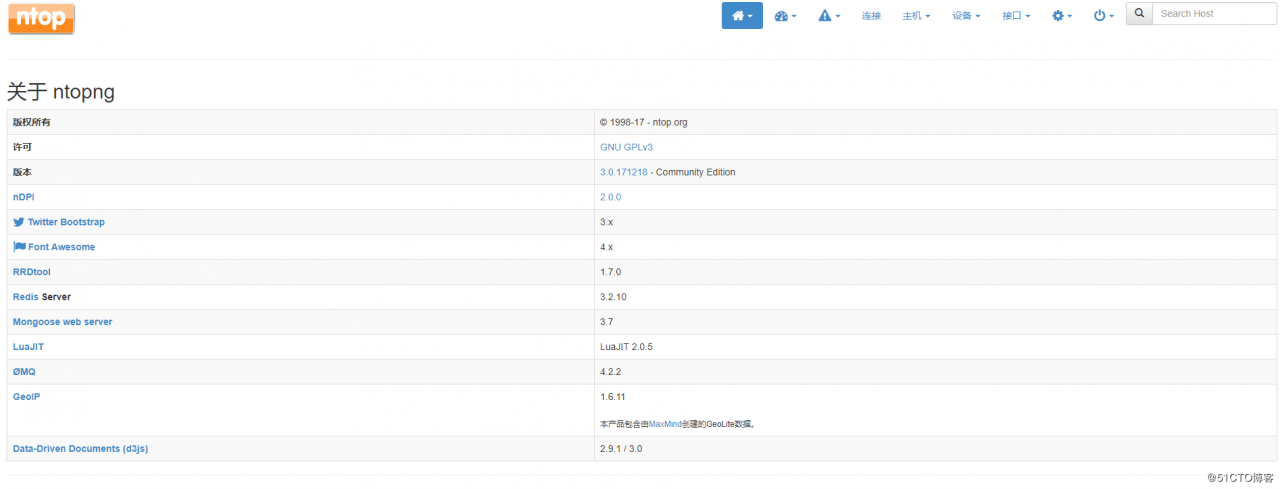Click the Font Awesome 4.x value

(x=607, y=247)
